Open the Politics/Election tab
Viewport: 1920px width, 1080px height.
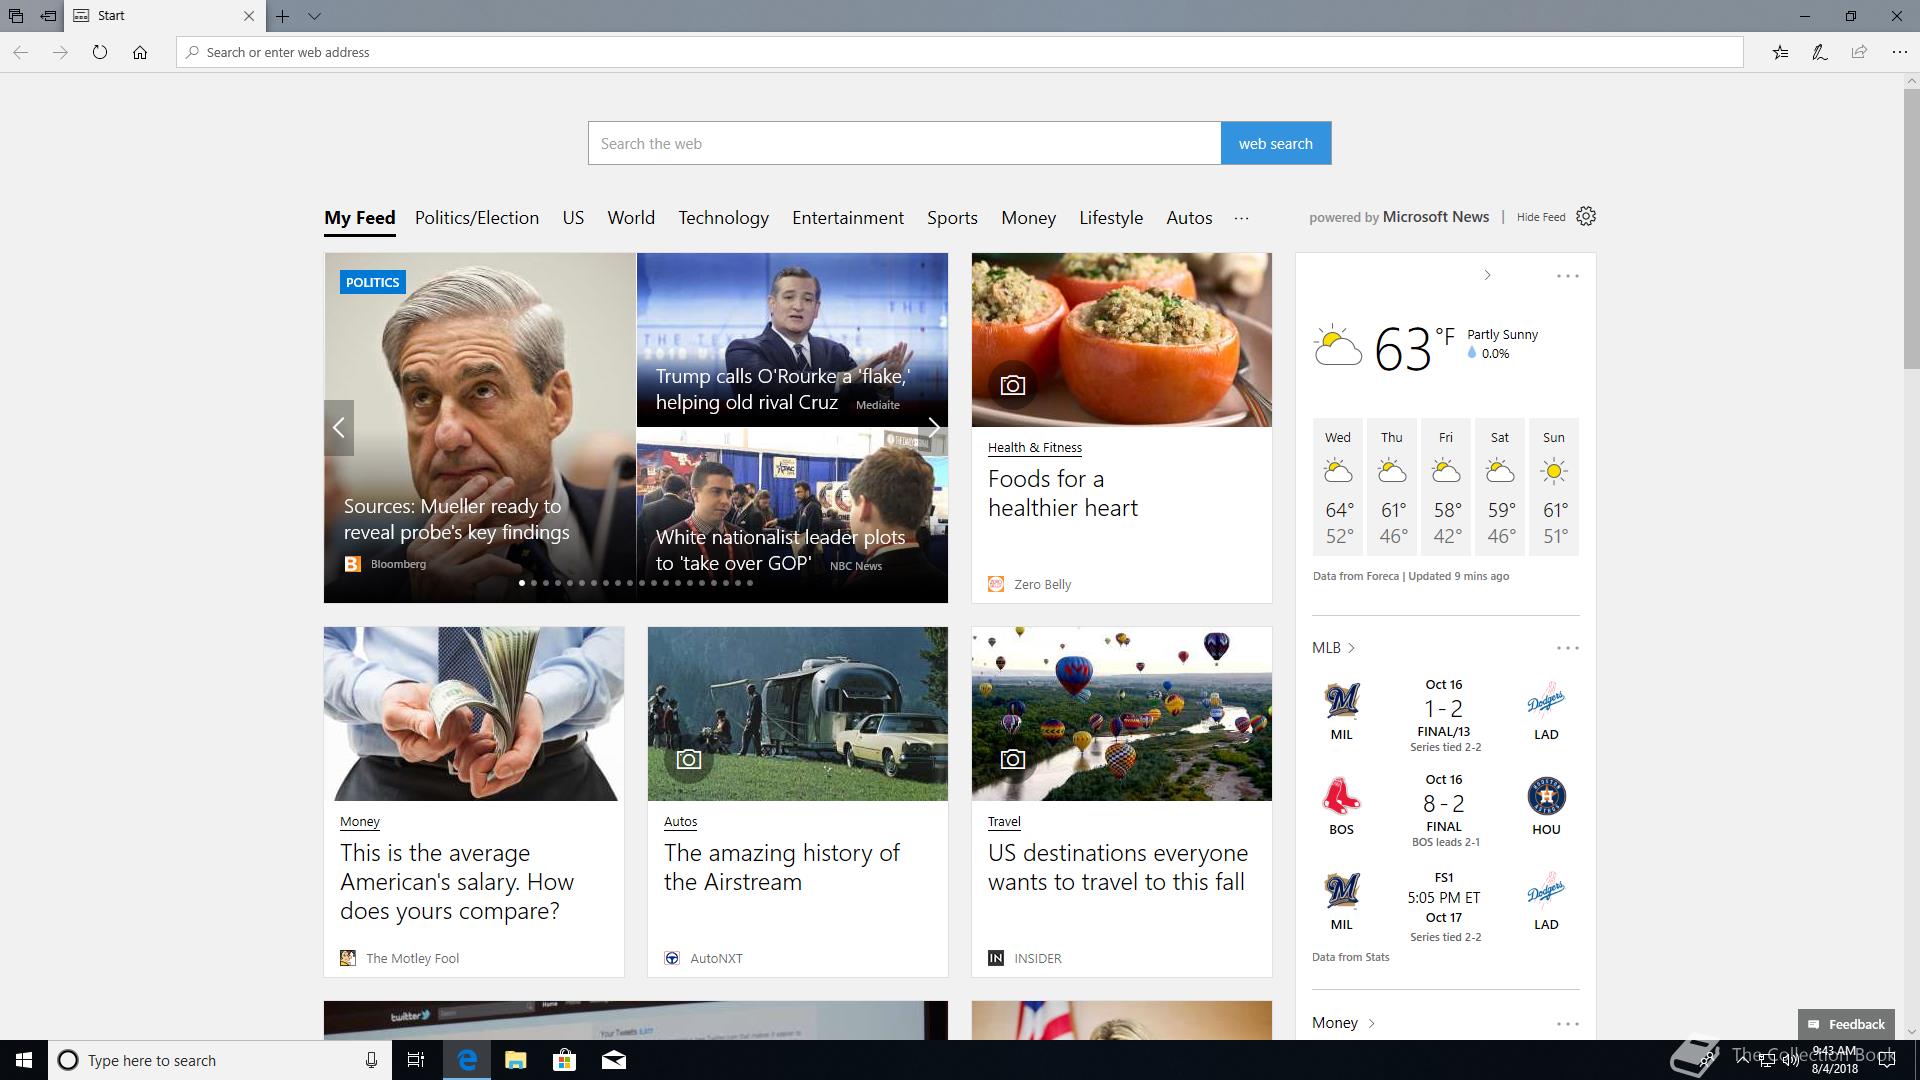coord(477,218)
